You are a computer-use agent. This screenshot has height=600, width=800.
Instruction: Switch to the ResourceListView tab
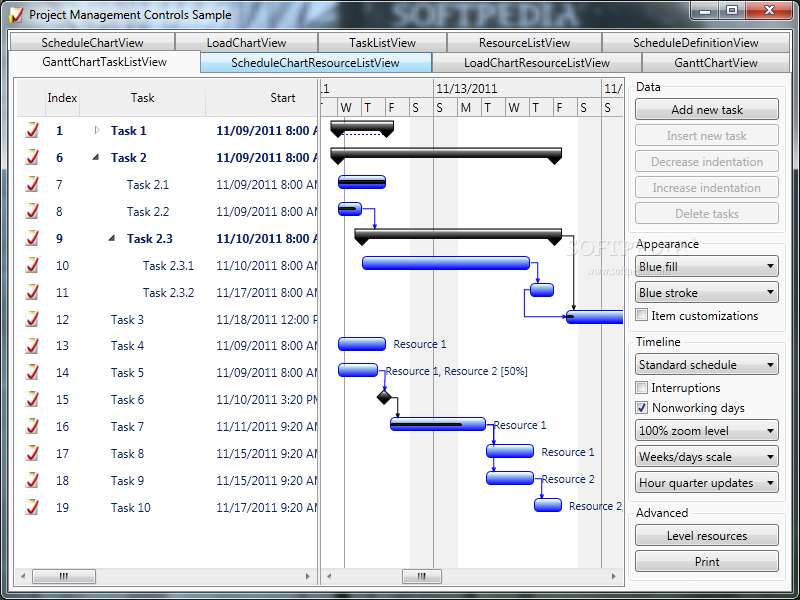pos(524,42)
